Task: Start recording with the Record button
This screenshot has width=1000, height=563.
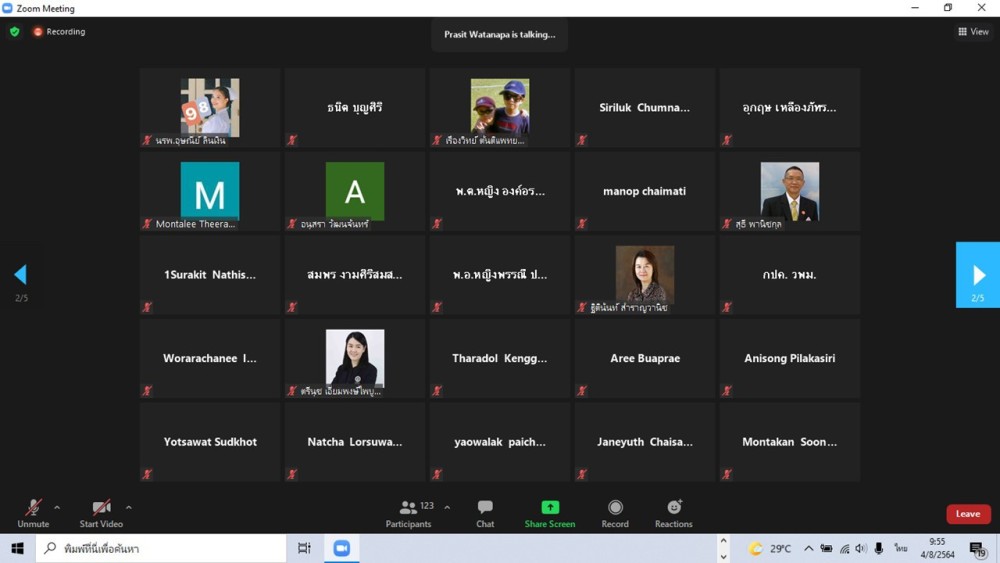Action: coord(615,513)
